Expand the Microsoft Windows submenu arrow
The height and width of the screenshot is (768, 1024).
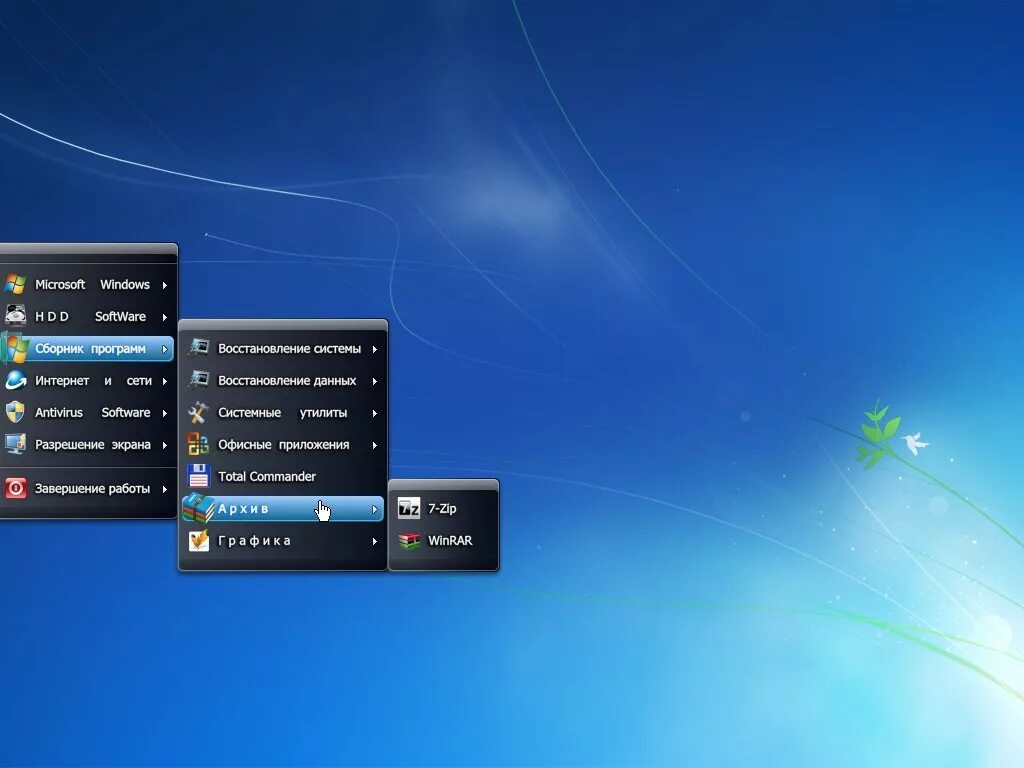point(165,285)
